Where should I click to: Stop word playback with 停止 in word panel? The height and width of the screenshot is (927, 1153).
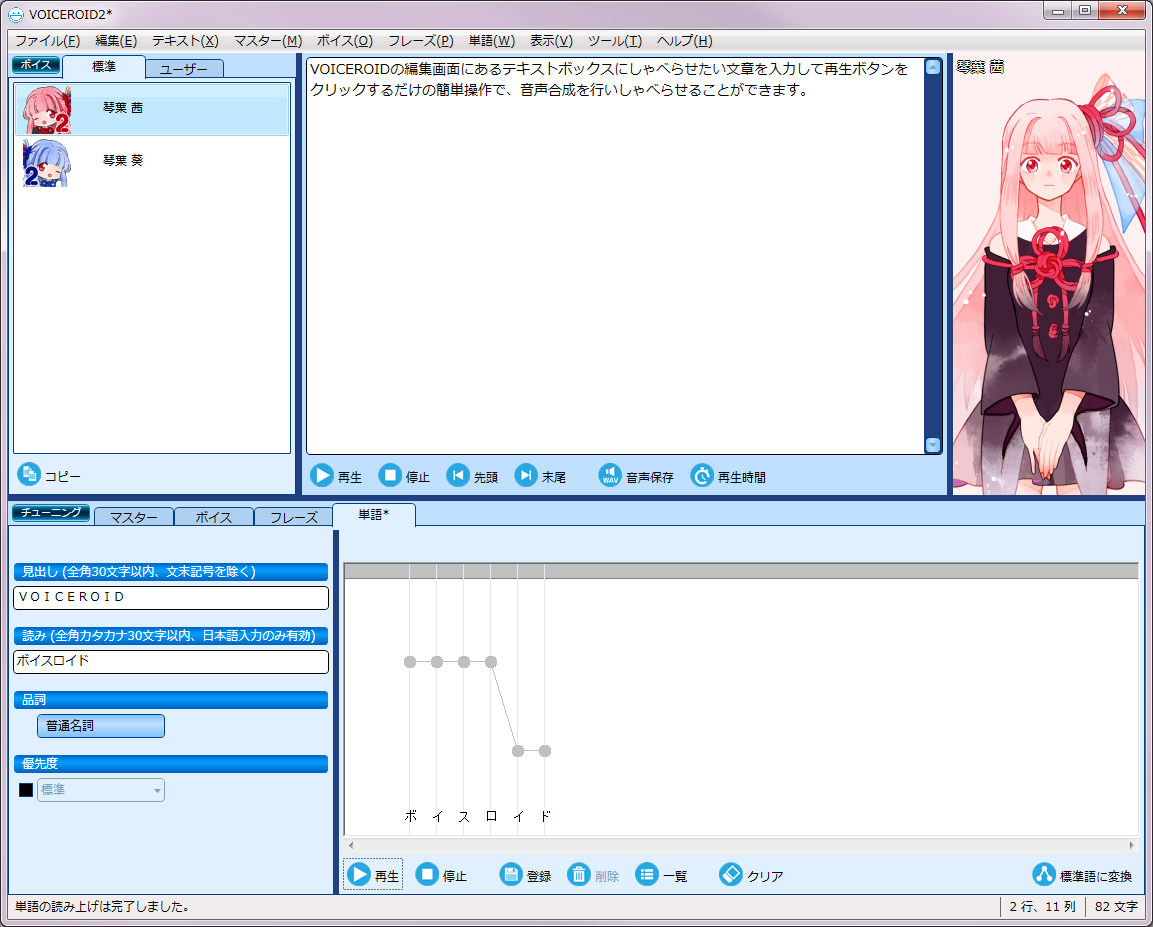[441, 875]
